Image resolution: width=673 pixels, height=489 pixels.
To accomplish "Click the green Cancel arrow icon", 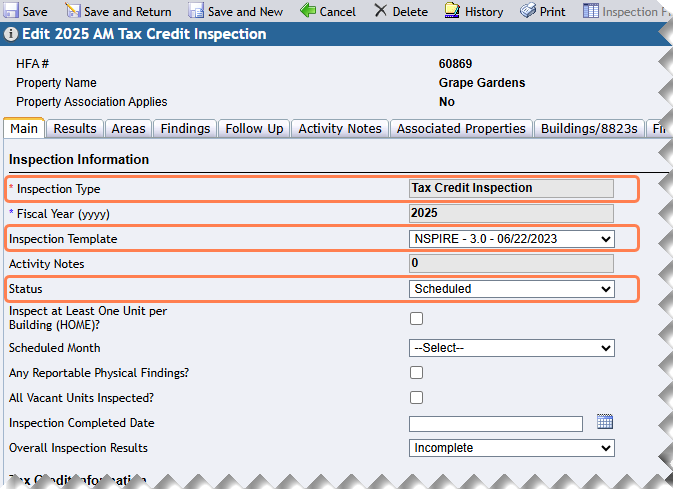I will pos(308,10).
